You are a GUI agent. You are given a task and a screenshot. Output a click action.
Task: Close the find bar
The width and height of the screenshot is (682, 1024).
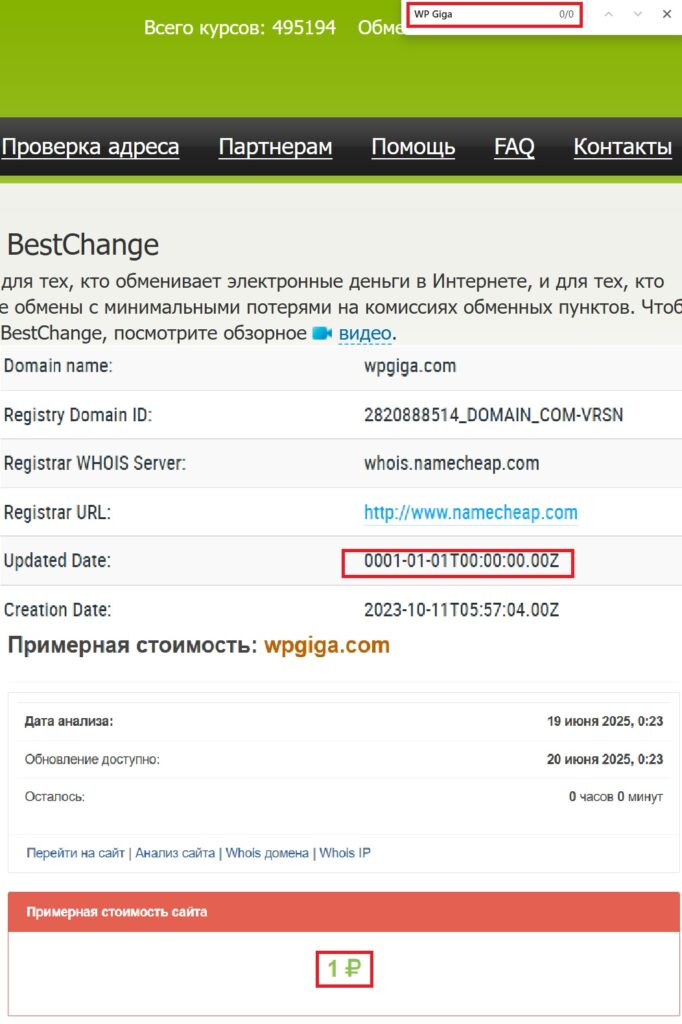pos(667,15)
